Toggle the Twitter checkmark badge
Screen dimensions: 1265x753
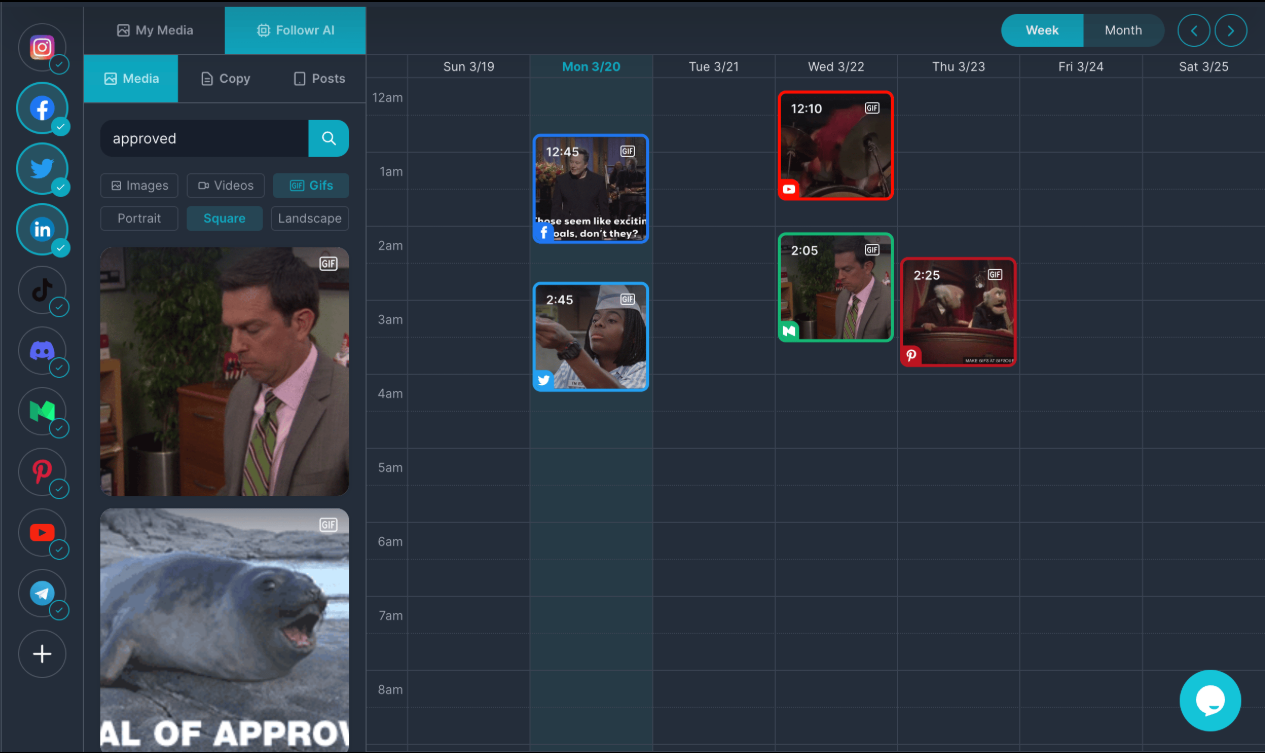60,187
